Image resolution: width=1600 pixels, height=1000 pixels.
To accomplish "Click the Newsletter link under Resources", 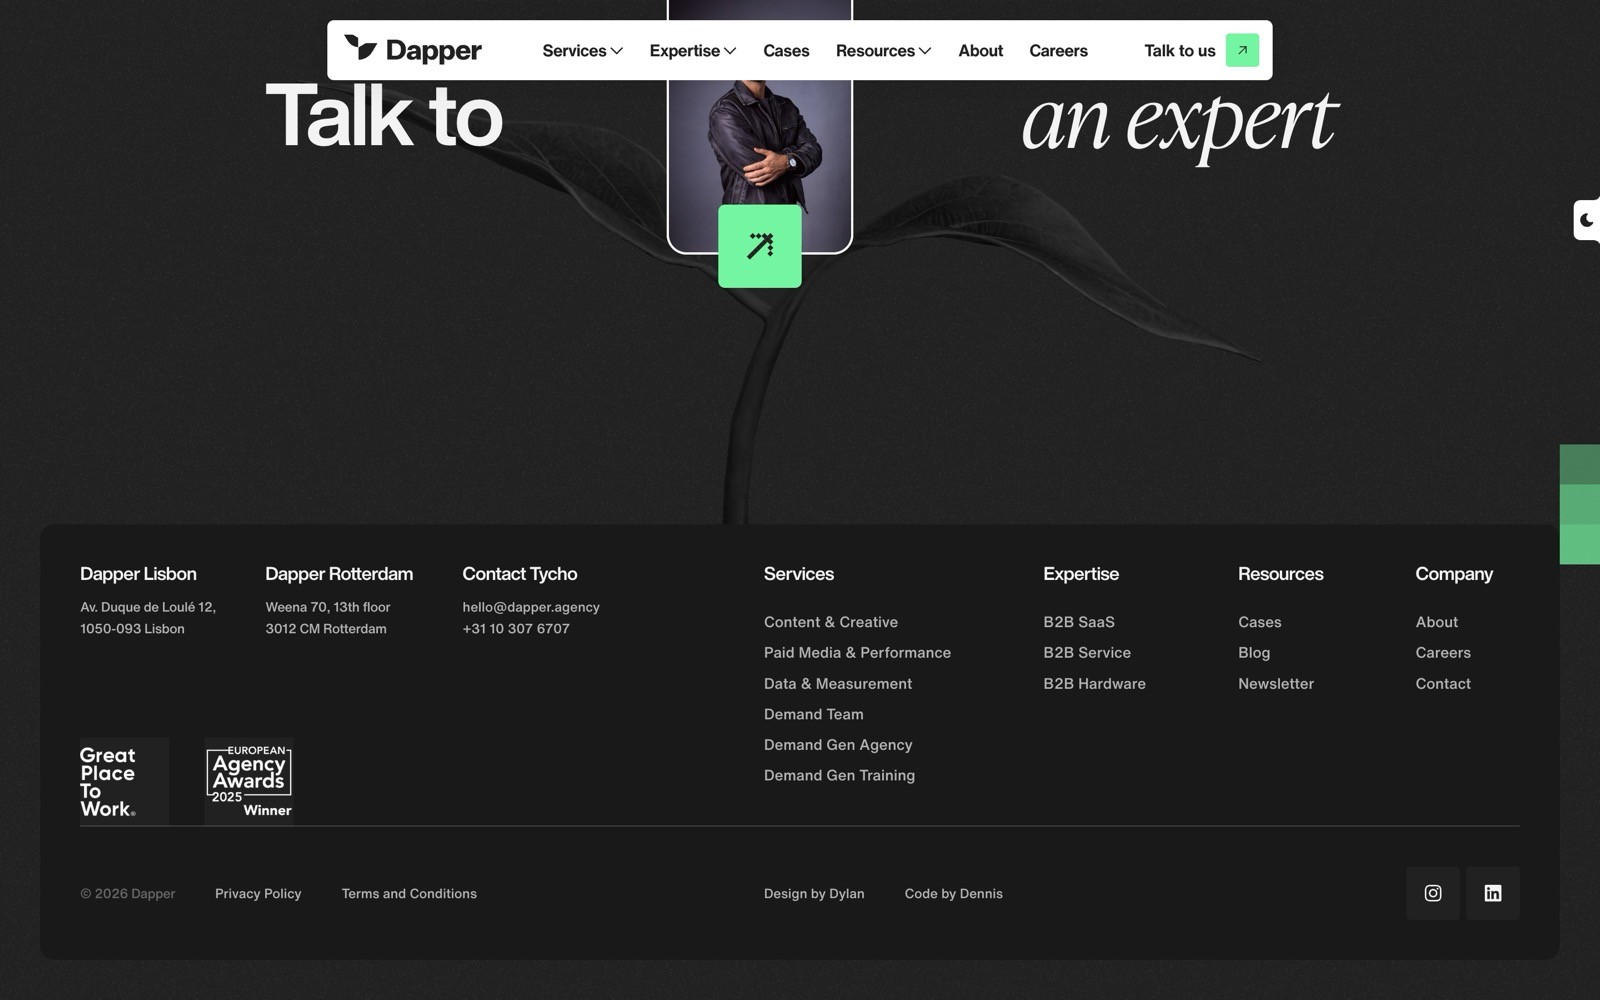I will [1276, 683].
